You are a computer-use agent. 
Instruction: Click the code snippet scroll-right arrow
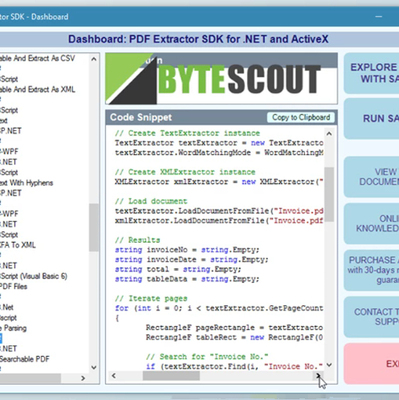tap(318, 376)
